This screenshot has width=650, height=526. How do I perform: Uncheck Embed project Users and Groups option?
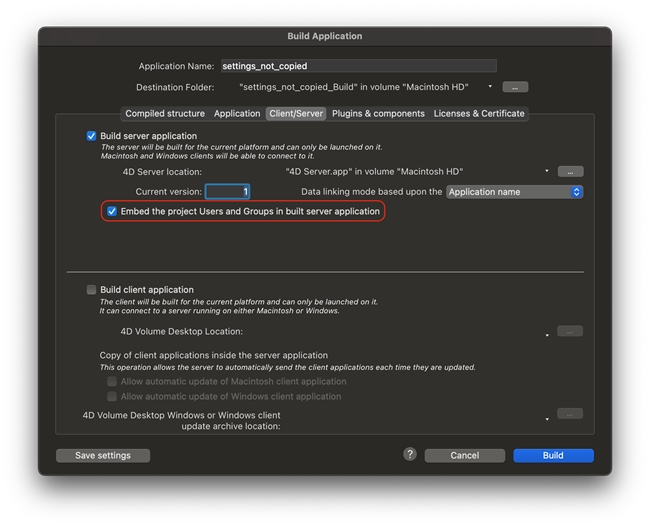tap(112, 211)
